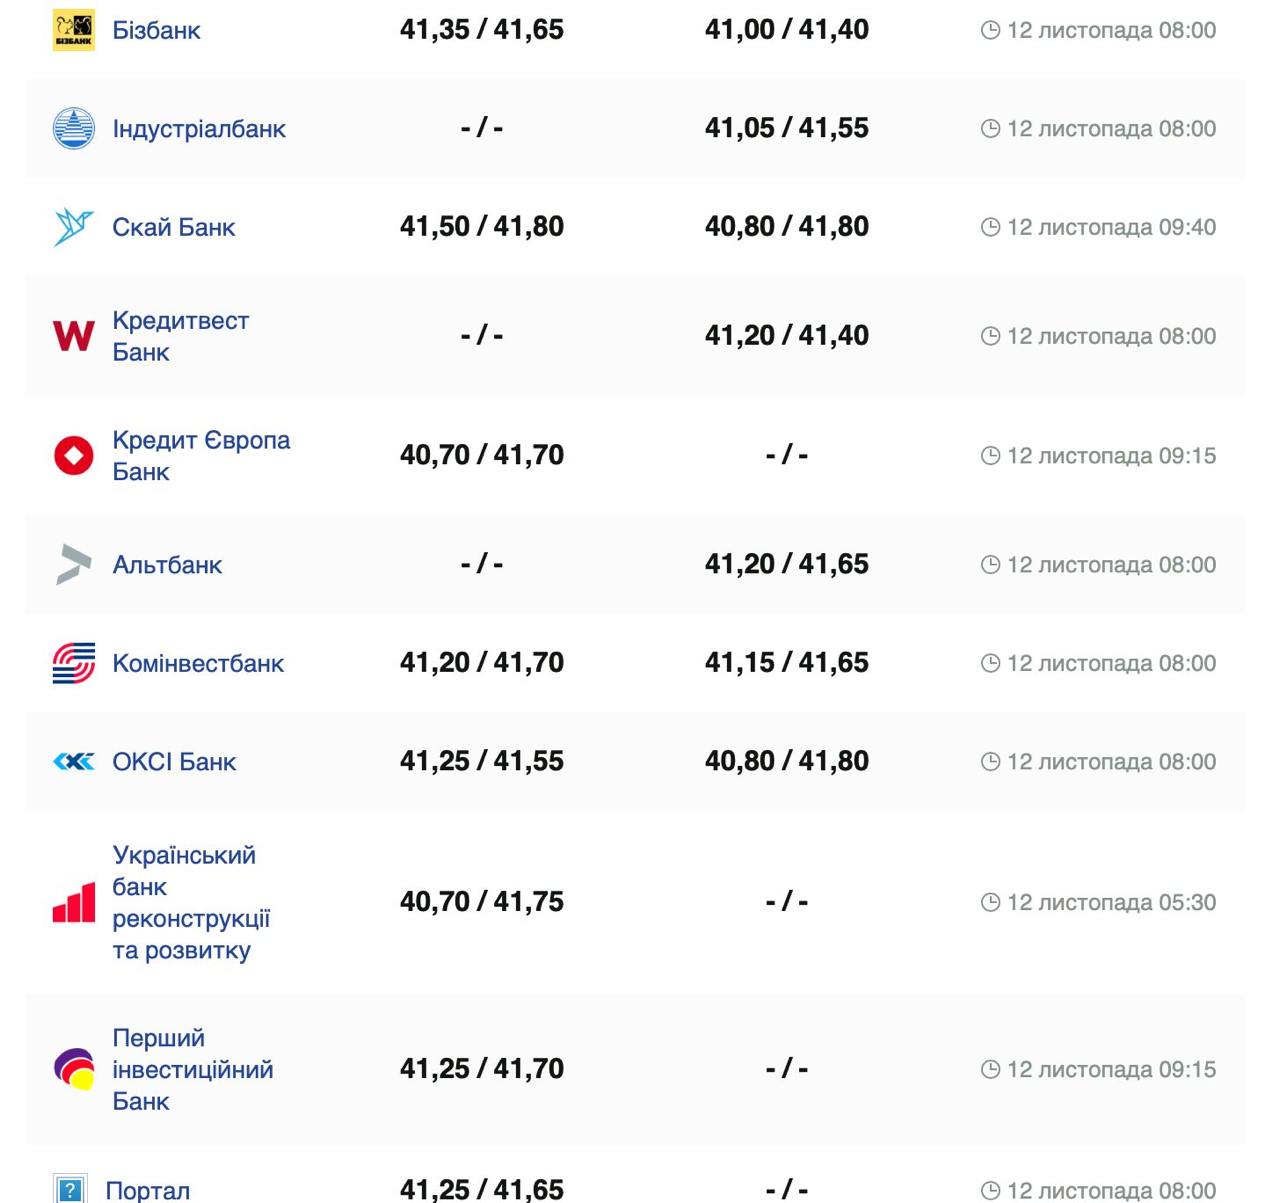
Task: Open the Комінвестбанк link
Action: click(198, 663)
